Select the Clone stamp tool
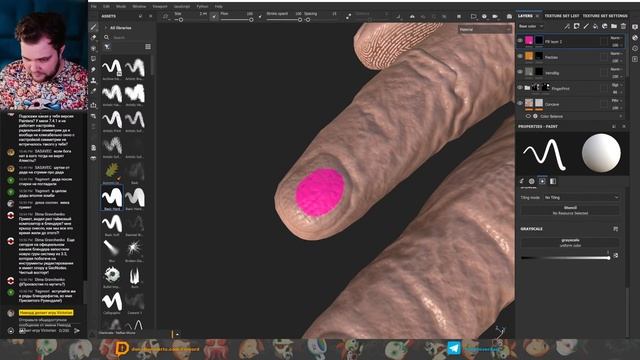The height and width of the screenshot is (360, 640). click(x=93, y=80)
